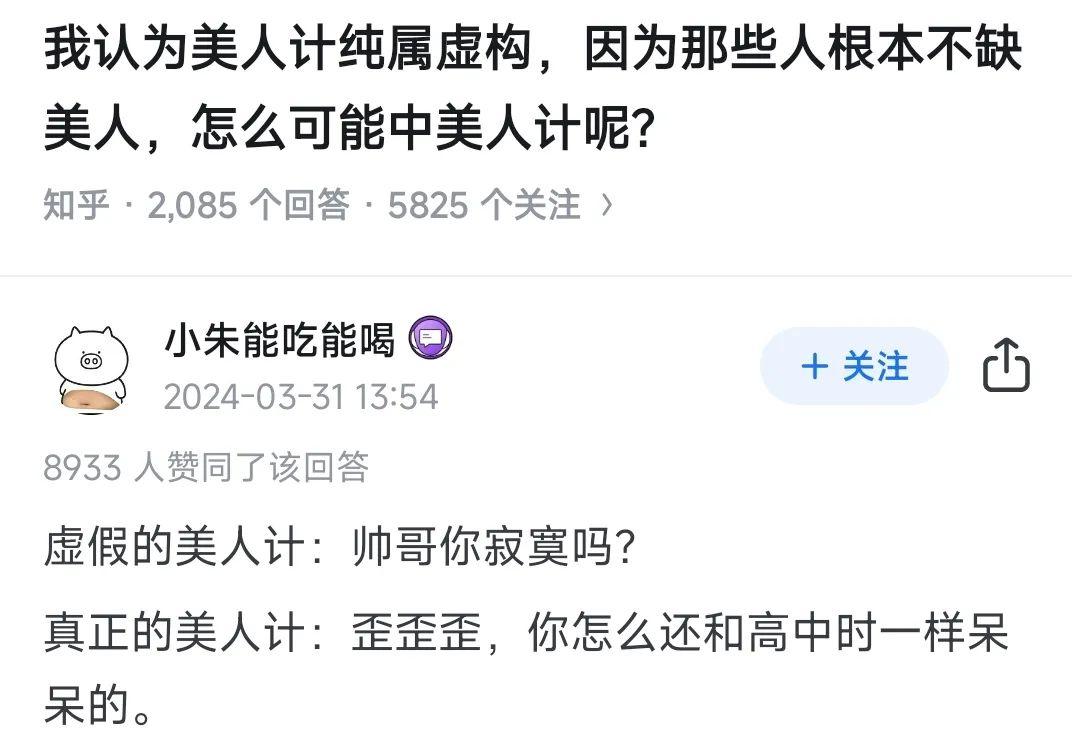1072x746 pixels.
Task: Click the 知乎 source label
Action: point(76,205)
